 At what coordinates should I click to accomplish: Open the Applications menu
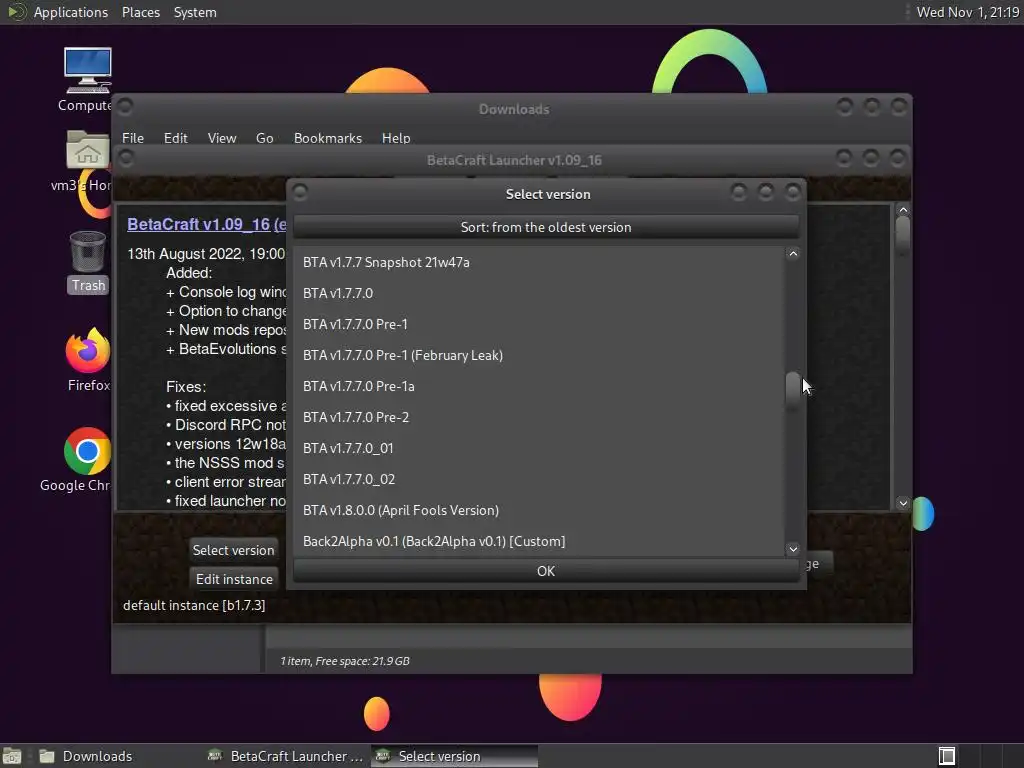pyautogui.click(x=71, y=12)
